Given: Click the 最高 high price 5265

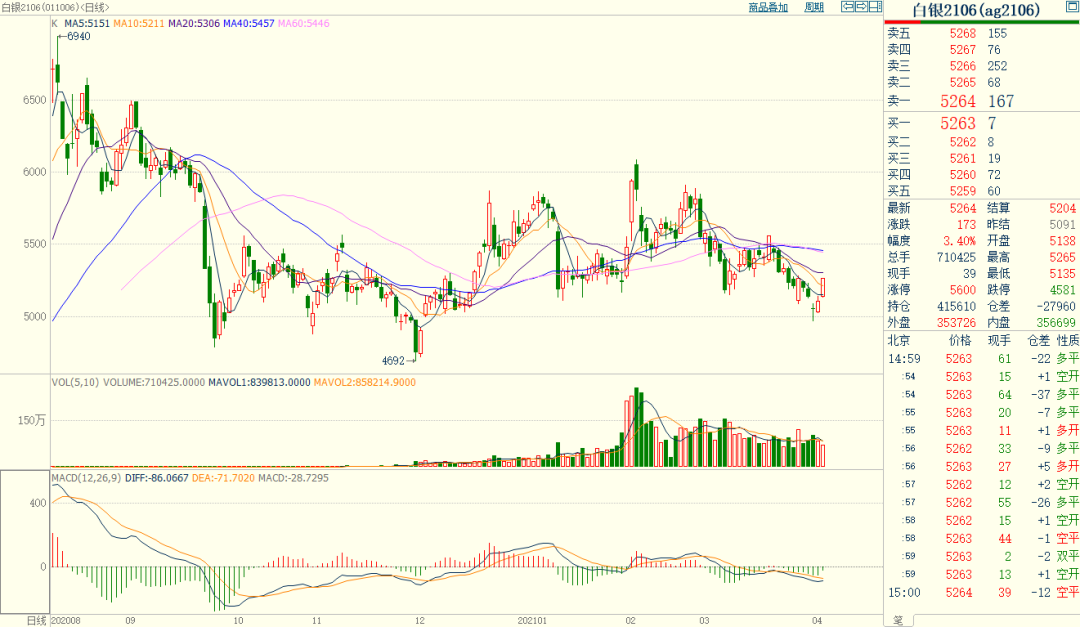Looking at the screenshot, I should pyautogui.click(x=1062, y=258).
